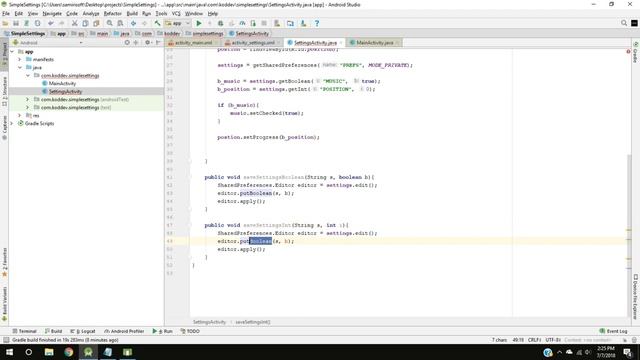This screenshot has width=640, height=360.
Task: Open the Event Log
Action: pos(613,331)
